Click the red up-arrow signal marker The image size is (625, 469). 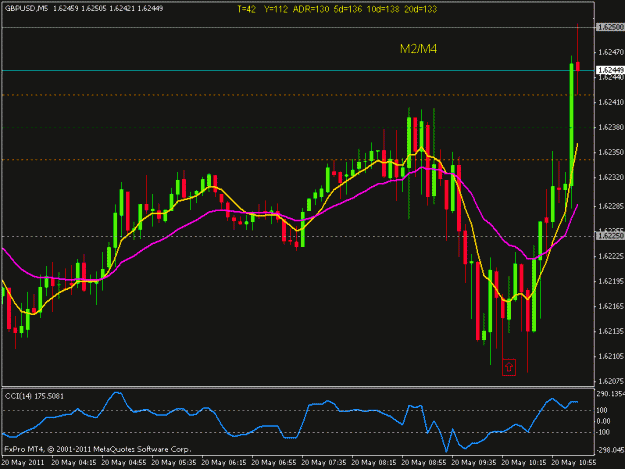[x=509, y=367]
